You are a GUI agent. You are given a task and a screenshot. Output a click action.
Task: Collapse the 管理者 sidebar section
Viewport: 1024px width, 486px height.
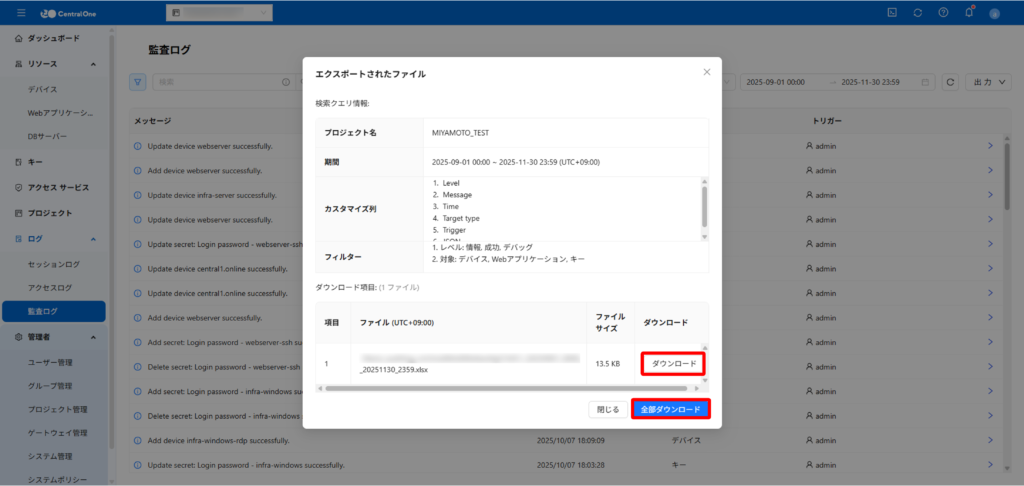pyautogui.click(x=93, y=338)
